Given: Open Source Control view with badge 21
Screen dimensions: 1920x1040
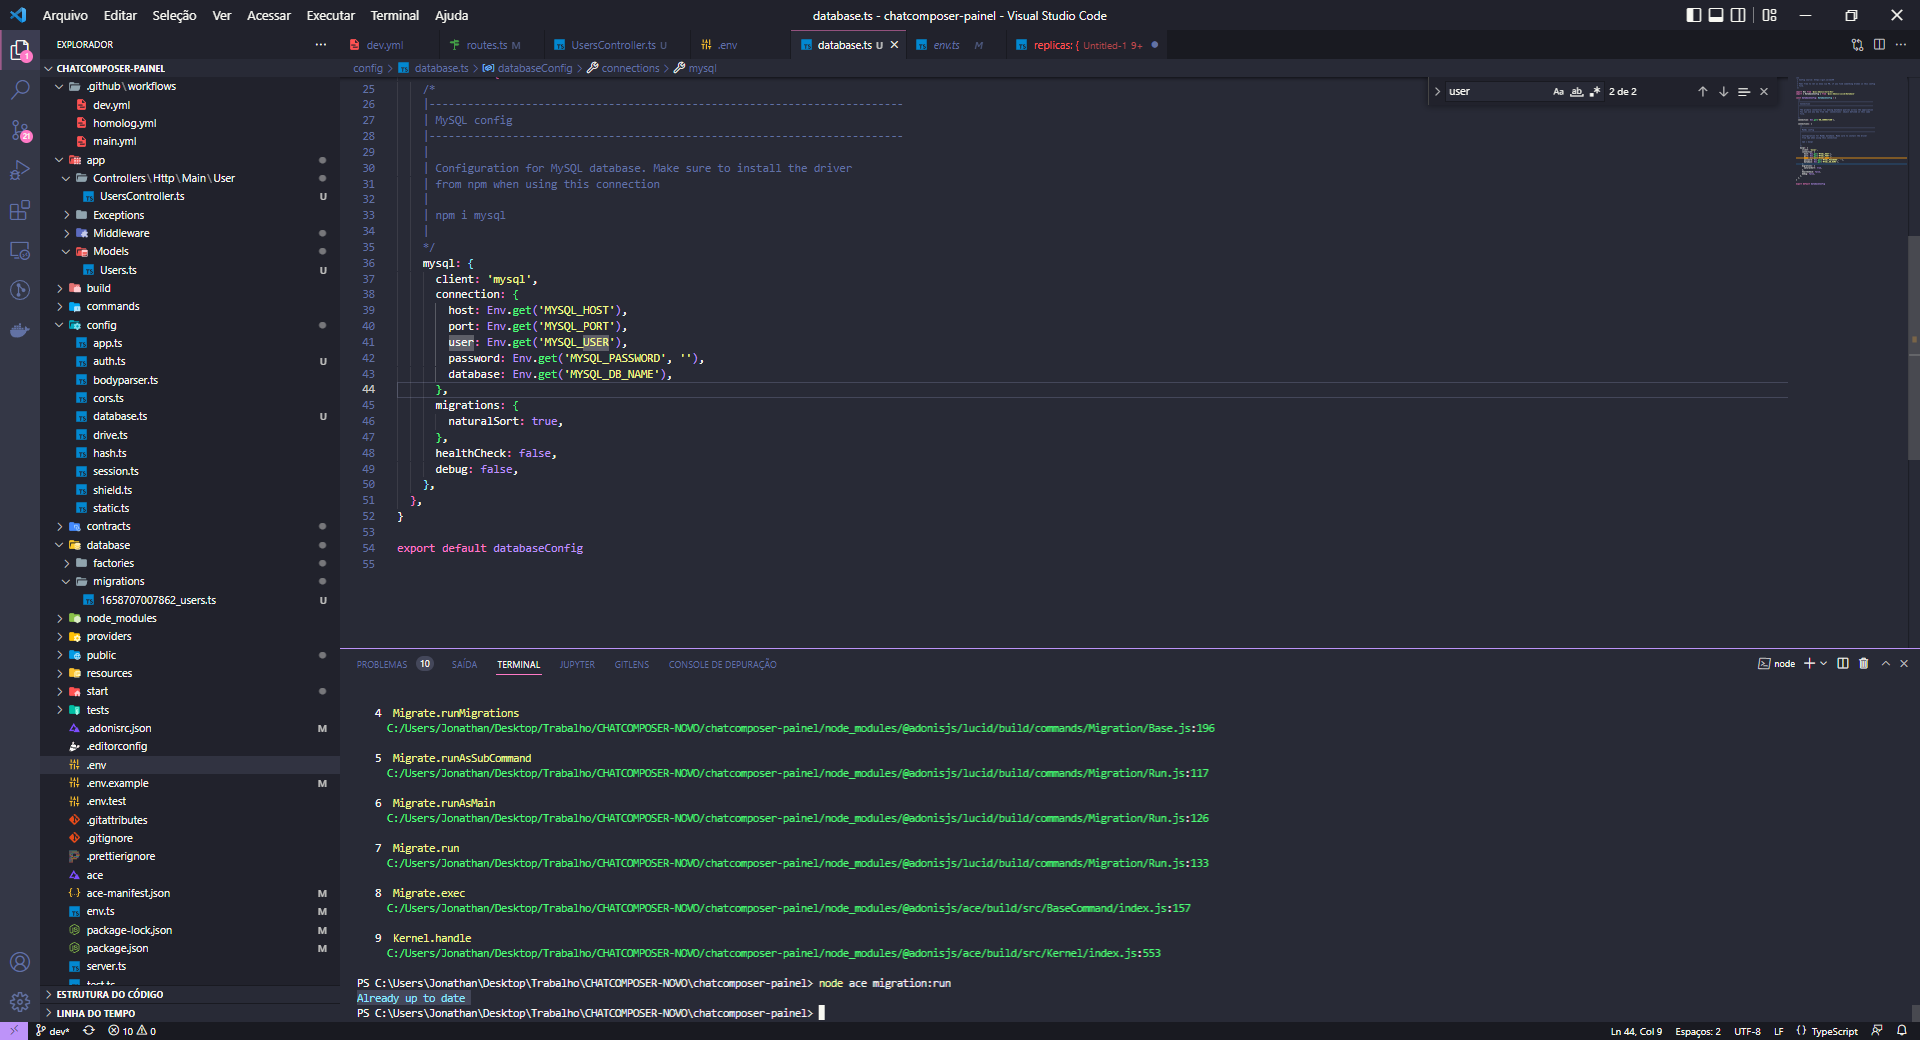Looking at the screenshot, I should pos(20,130).
